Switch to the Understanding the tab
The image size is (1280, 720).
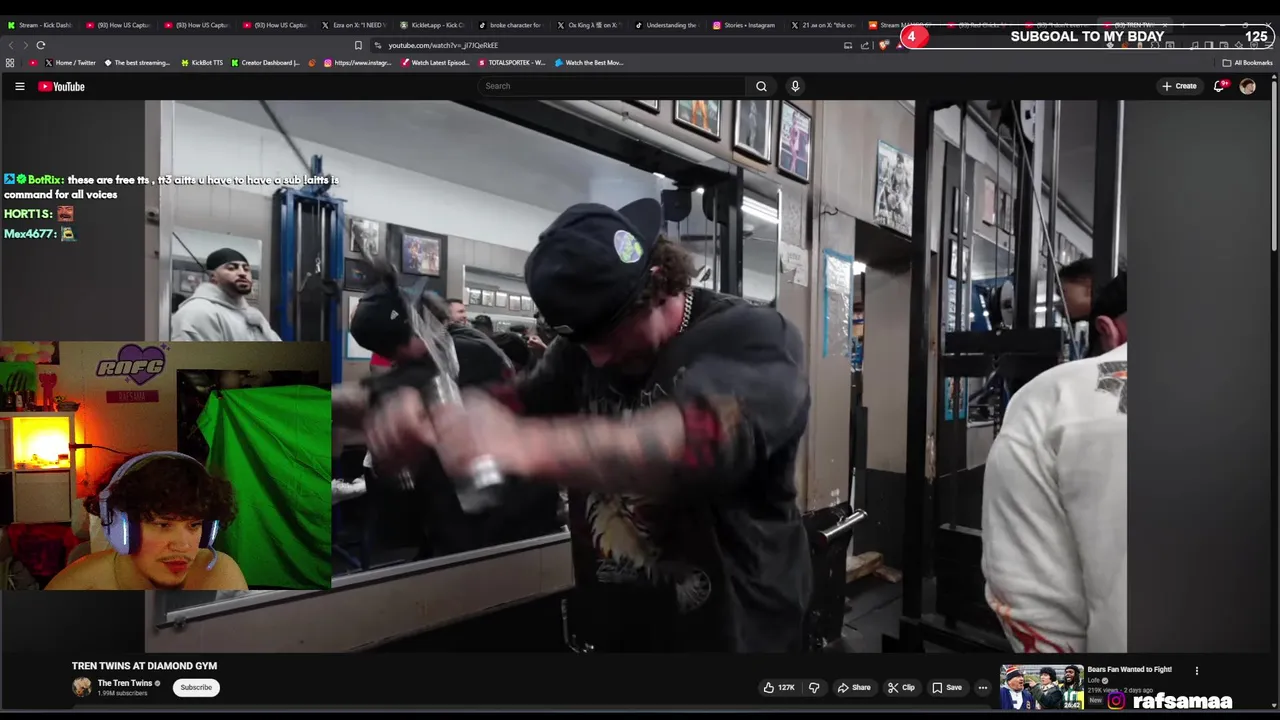670,25
